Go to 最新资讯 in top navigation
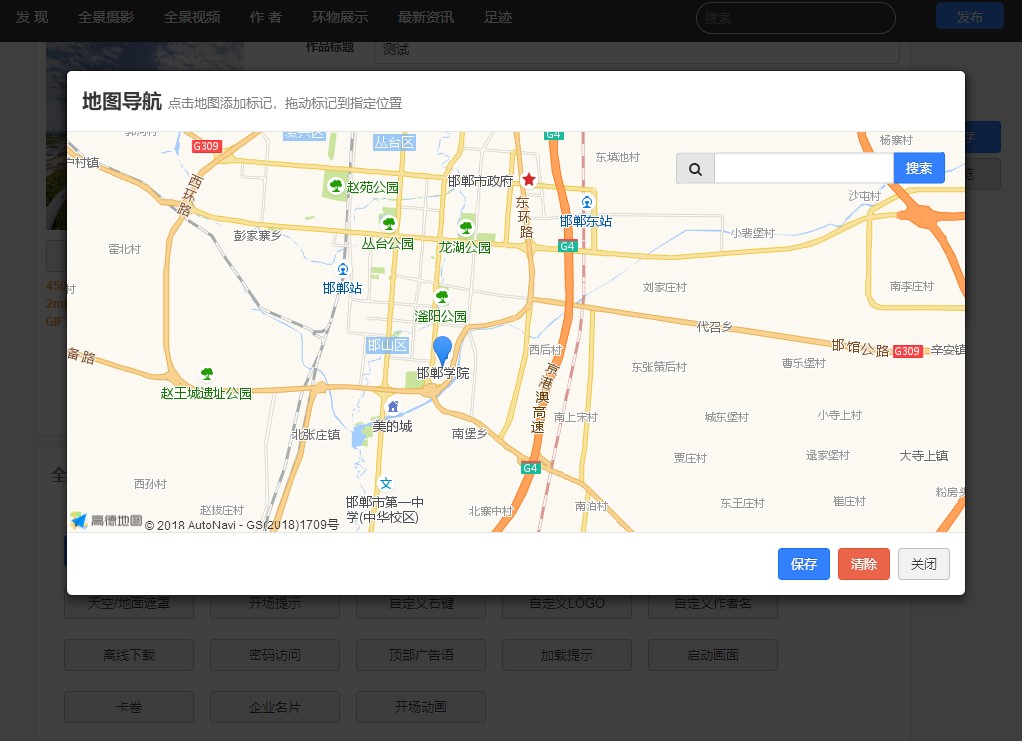Image resolution: width=1022 pixels, height=741 pixels. pyautogui.click(x=425, y=17)
